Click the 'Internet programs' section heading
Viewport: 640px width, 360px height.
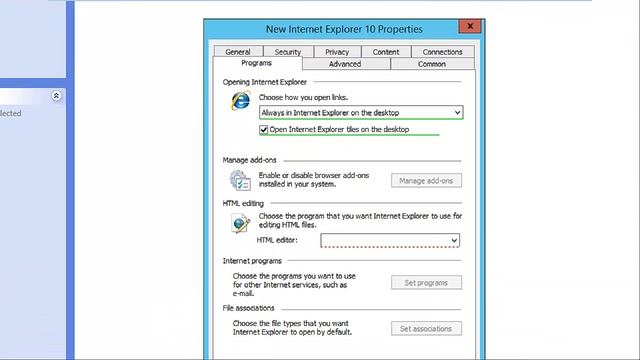click(252, 261)
